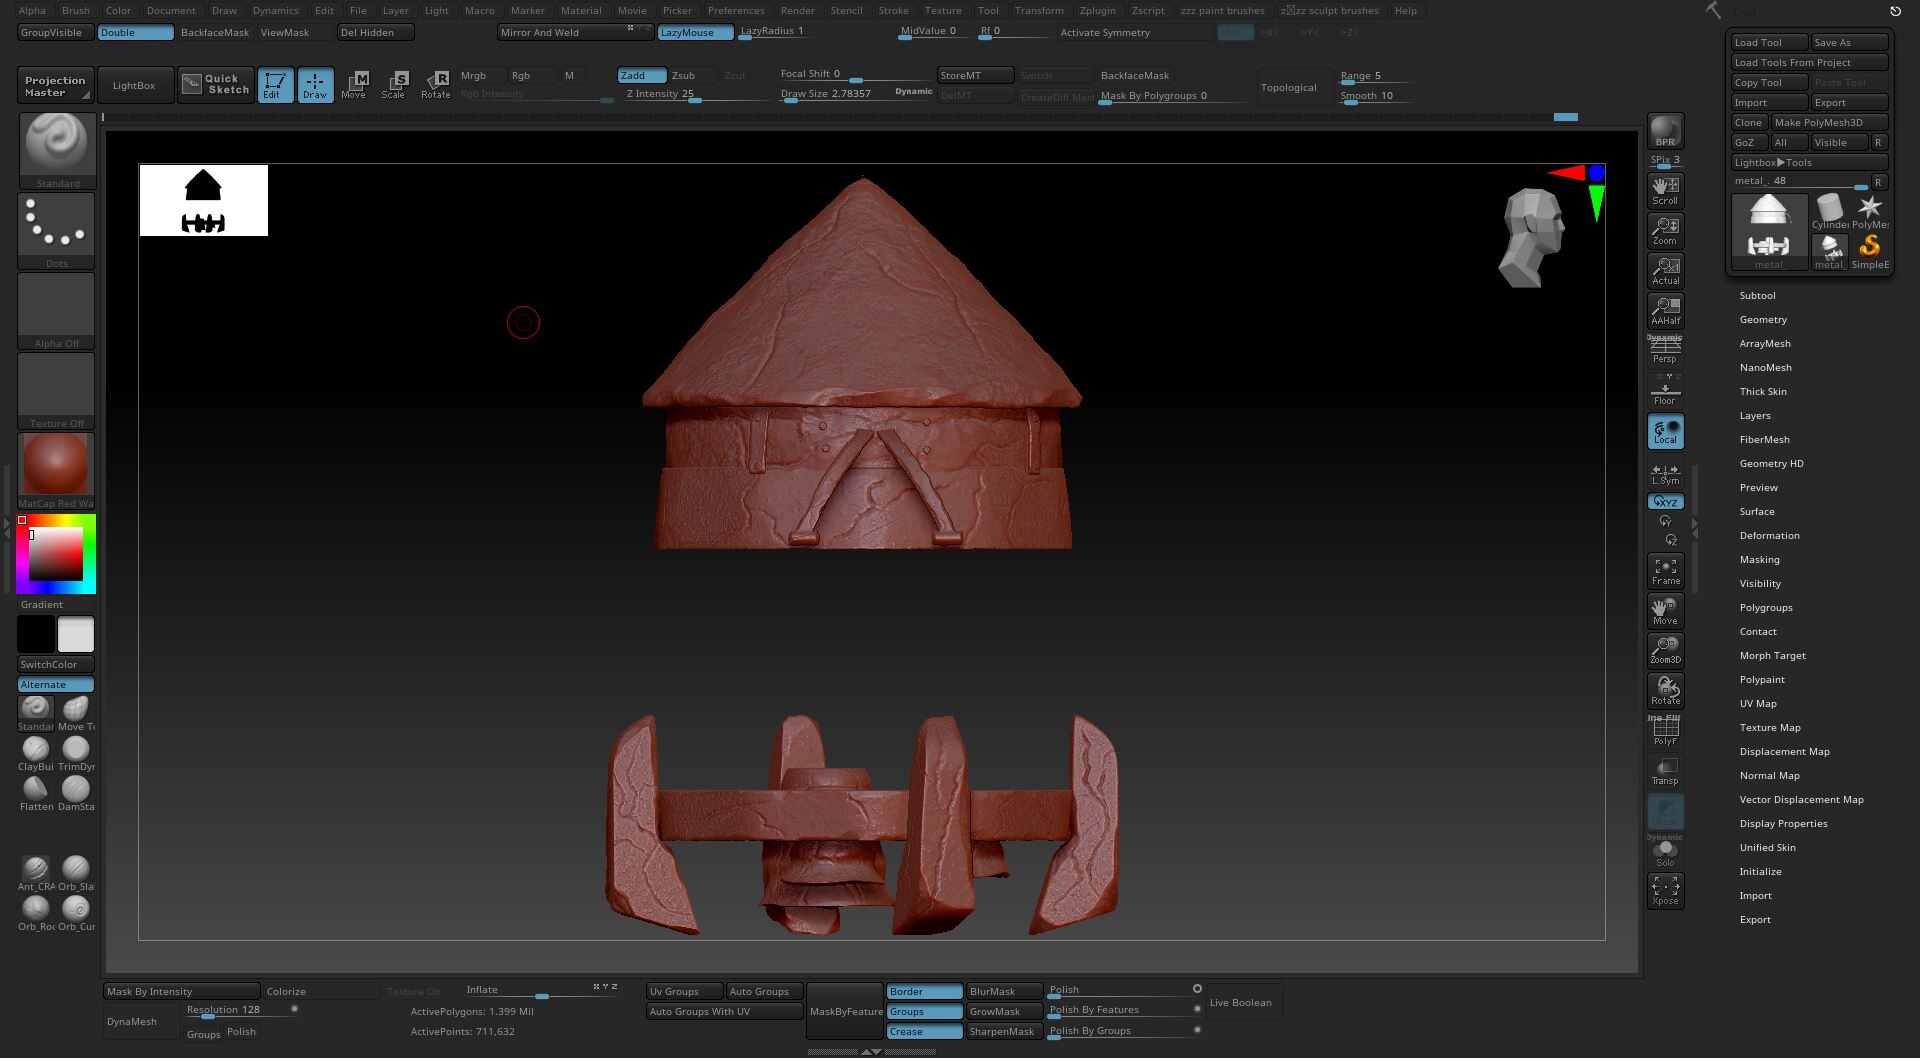Open the Zplugin menu

1097,11
